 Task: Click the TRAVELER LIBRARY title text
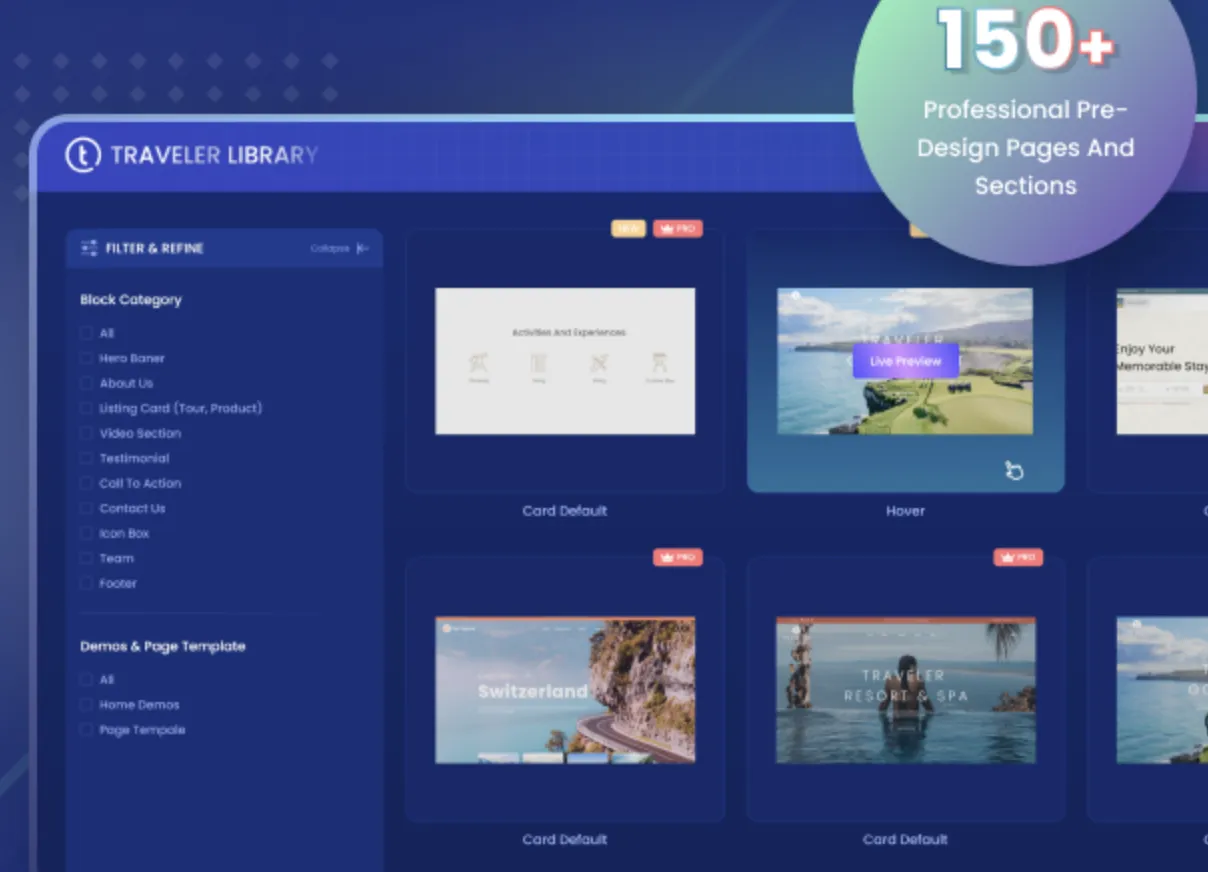(x=214, y=155)
